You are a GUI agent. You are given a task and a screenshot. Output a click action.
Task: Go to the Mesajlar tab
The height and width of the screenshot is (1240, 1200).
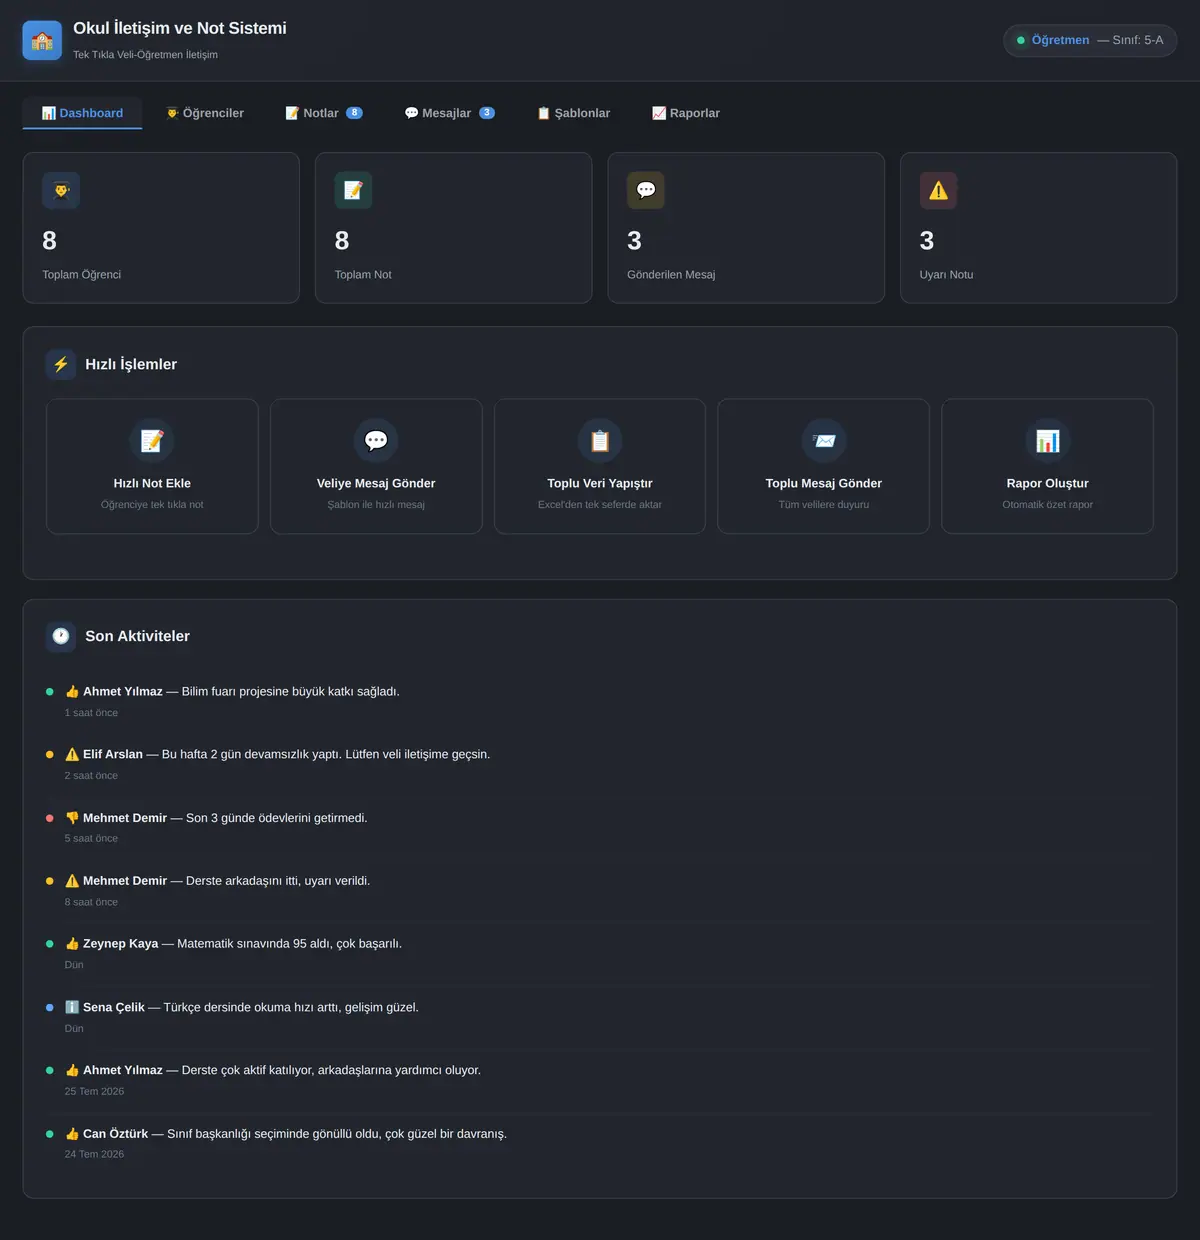click(449, 113)
